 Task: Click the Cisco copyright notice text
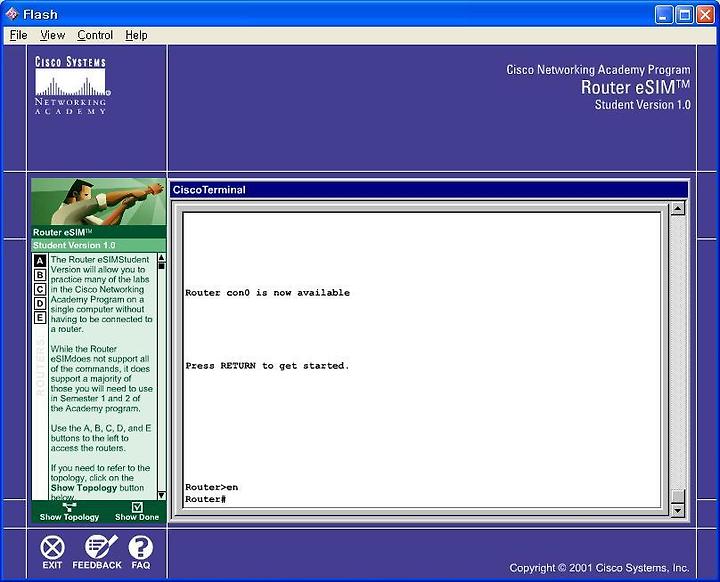pos(599,568)
